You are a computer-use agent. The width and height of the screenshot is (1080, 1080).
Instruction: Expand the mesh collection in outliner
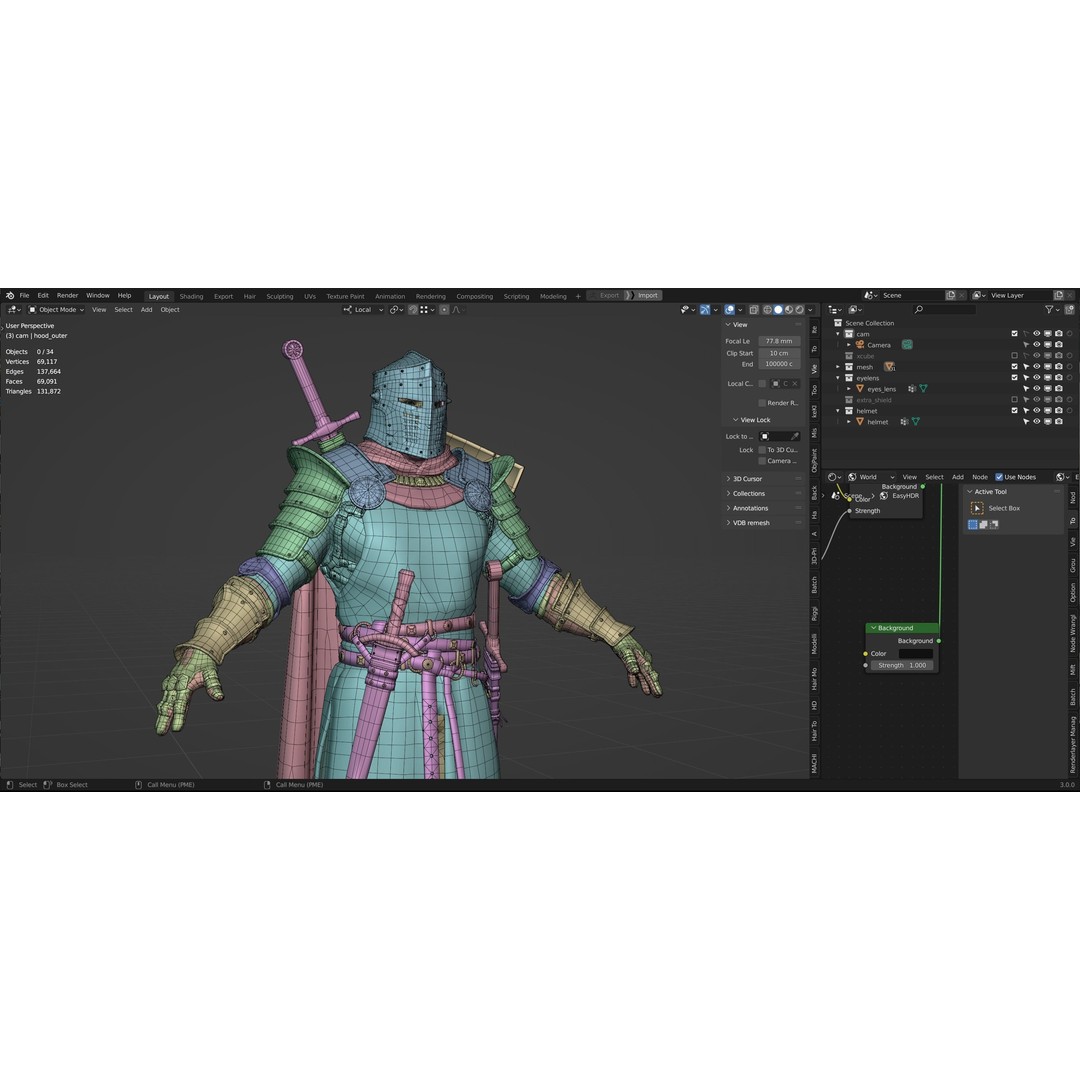[x=838, y=367]
